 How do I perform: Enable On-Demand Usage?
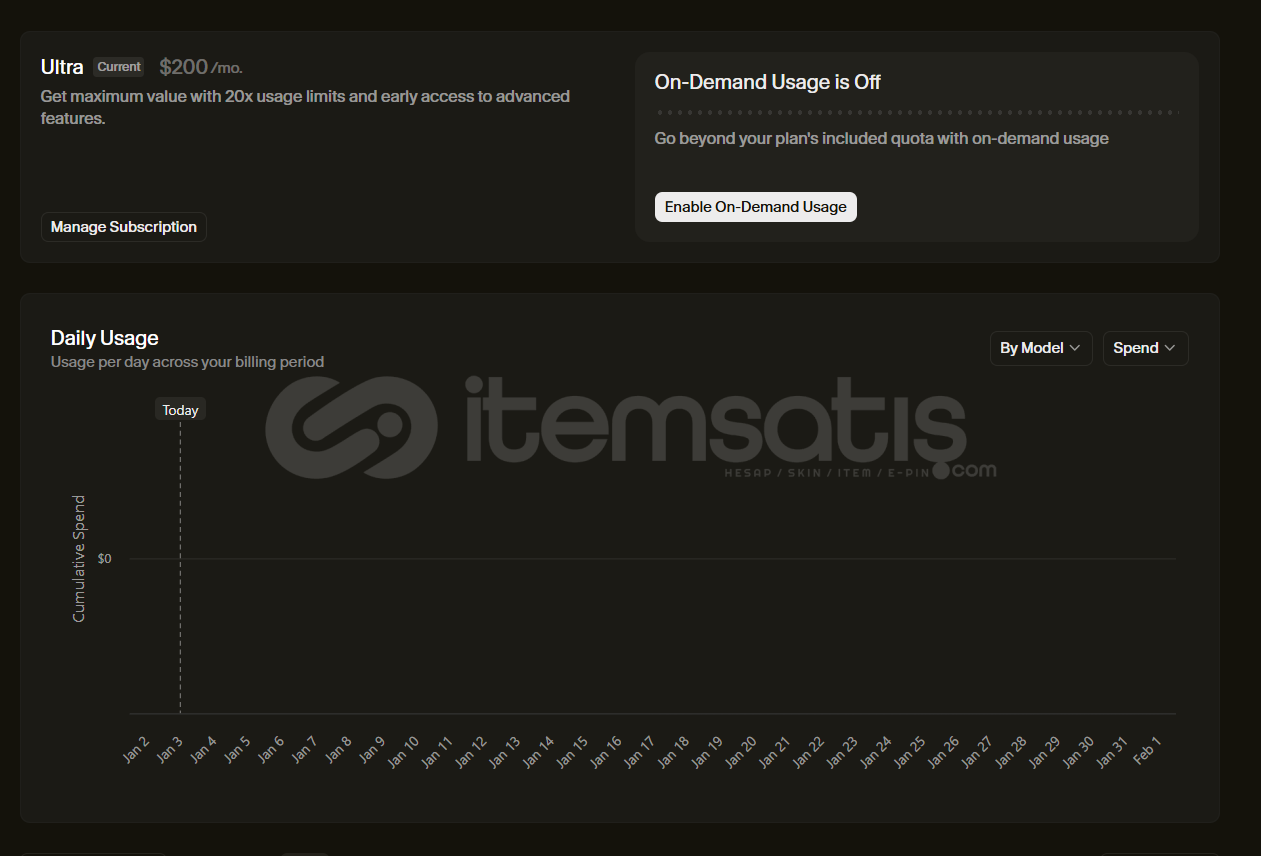(756, 207)
